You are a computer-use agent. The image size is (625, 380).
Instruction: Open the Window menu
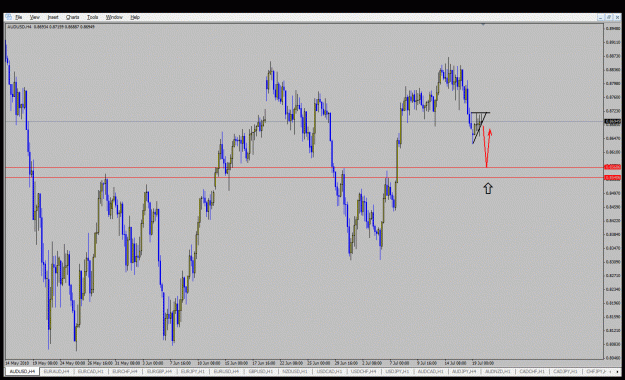coord(114,17)
